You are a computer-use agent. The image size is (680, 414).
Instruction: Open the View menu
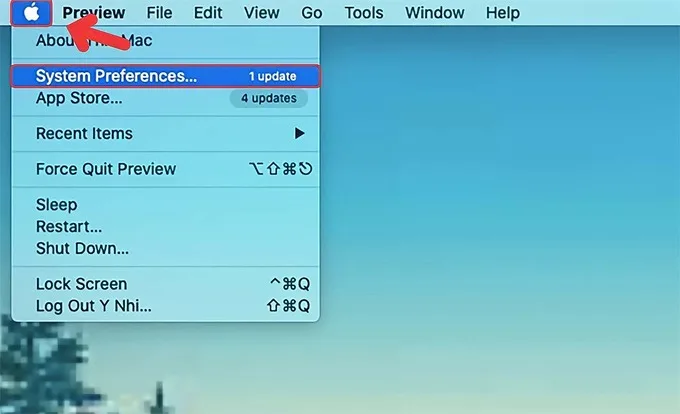pos(262,13)
